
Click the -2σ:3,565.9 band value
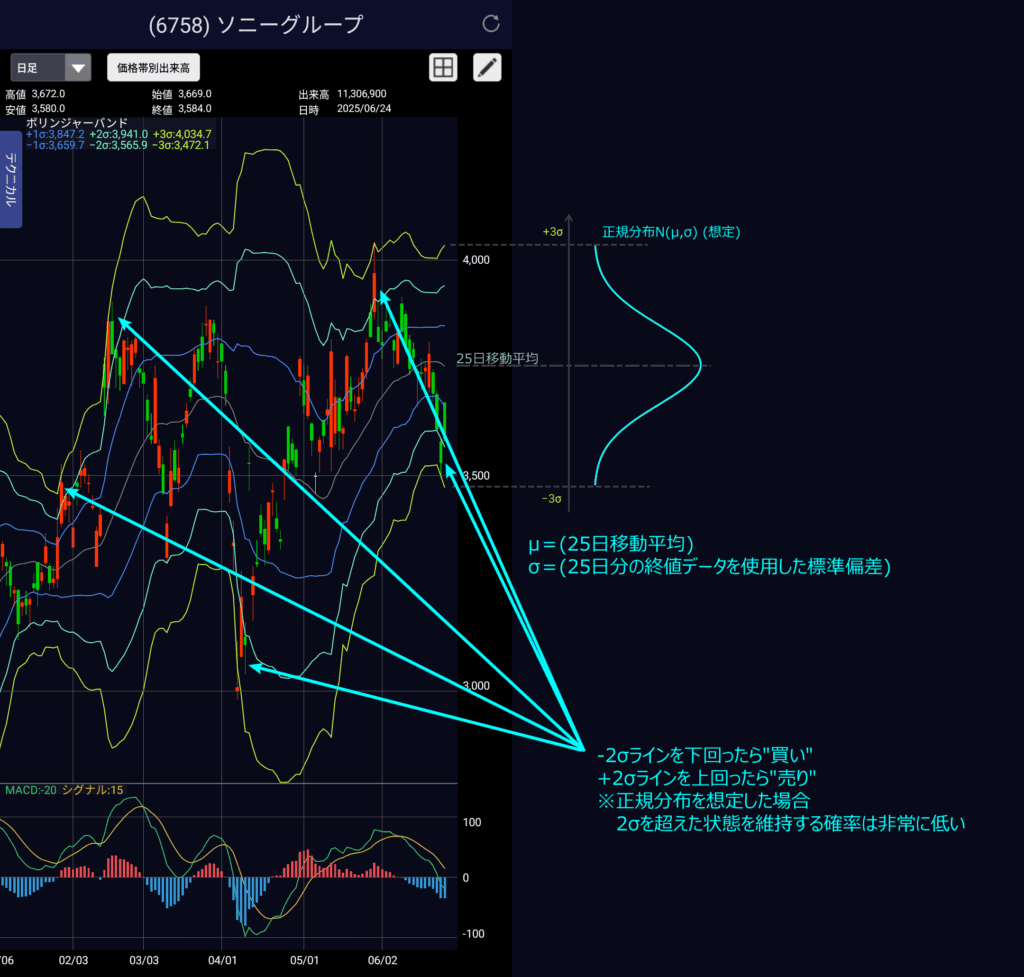[x=119, y=145]
